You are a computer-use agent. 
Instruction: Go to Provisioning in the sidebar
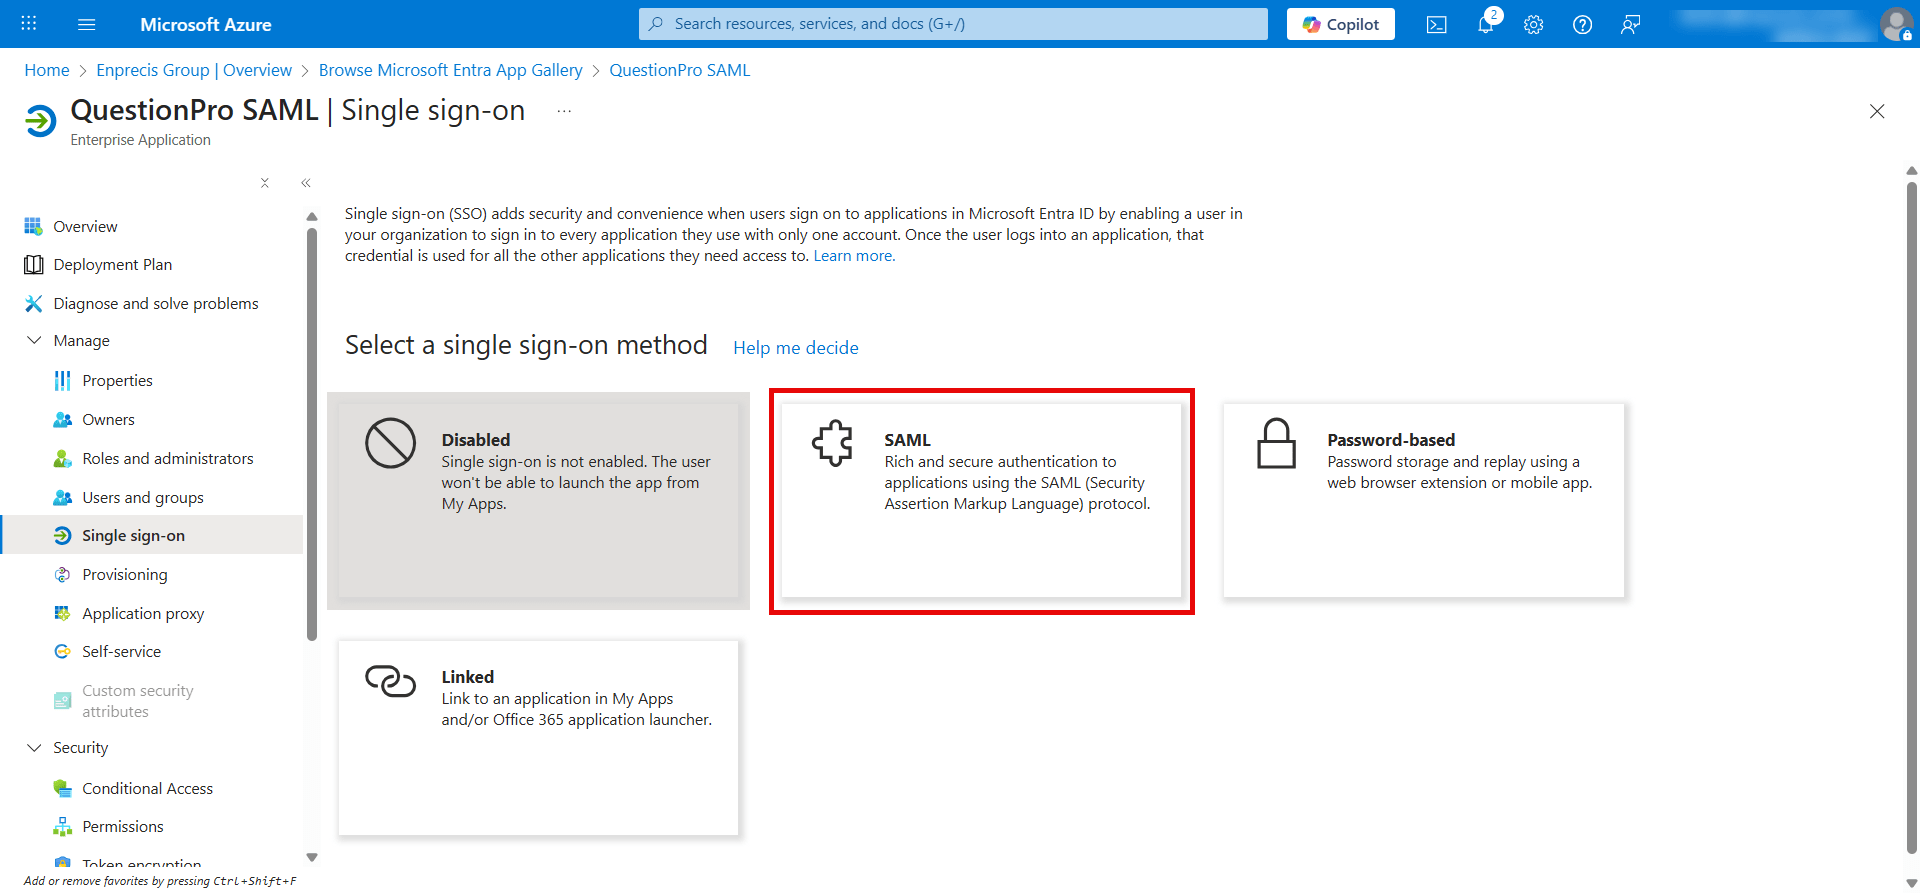pos(124,575)
